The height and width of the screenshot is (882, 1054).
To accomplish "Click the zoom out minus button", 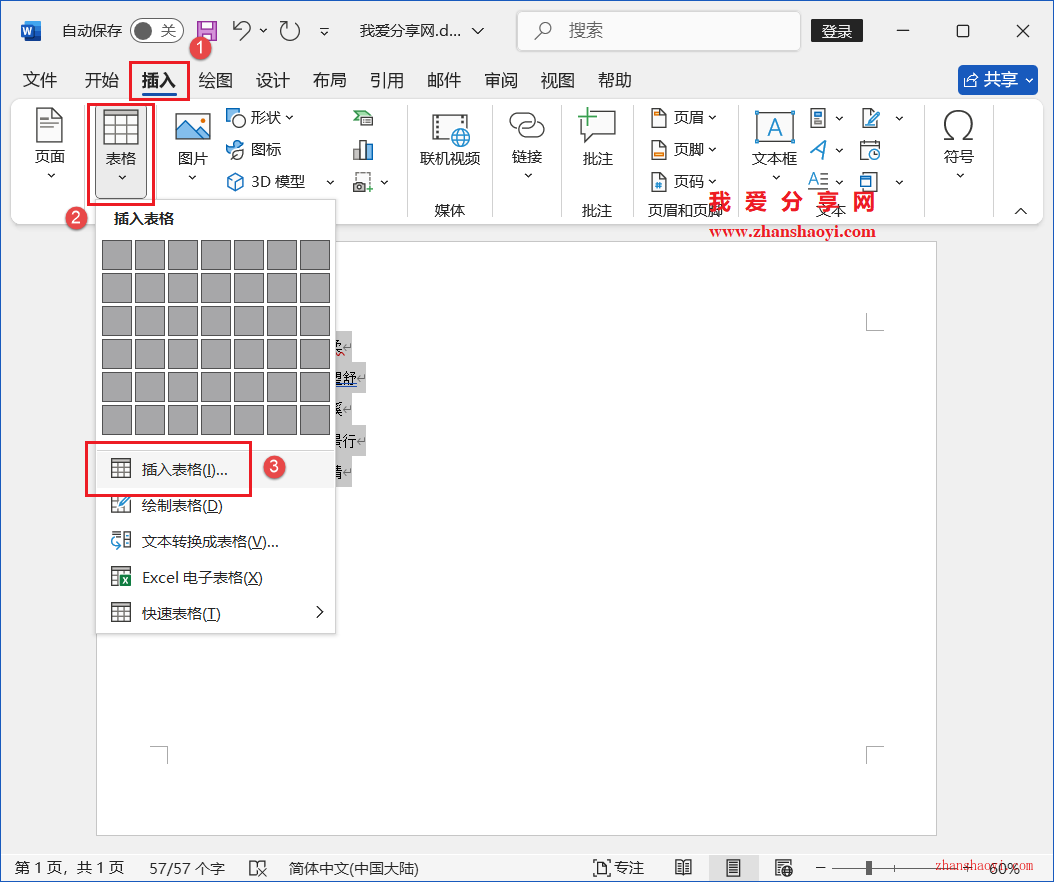I will coord(820,868).
